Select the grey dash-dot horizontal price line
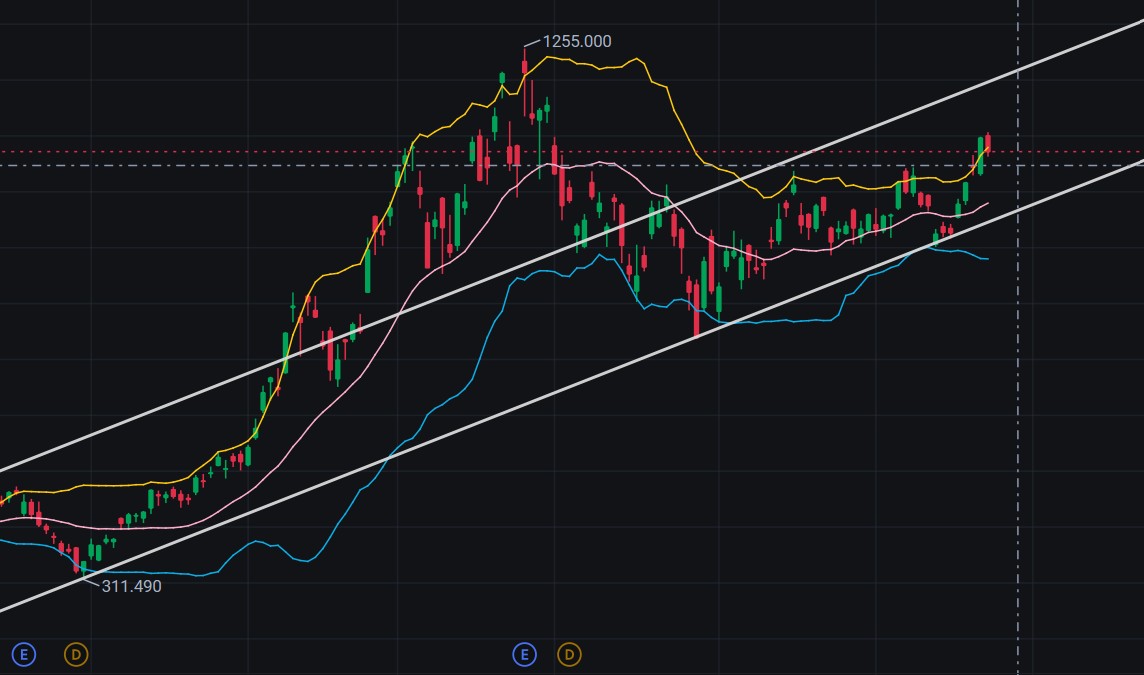Viewport: 1144px width, 675px height. [572, 166]
